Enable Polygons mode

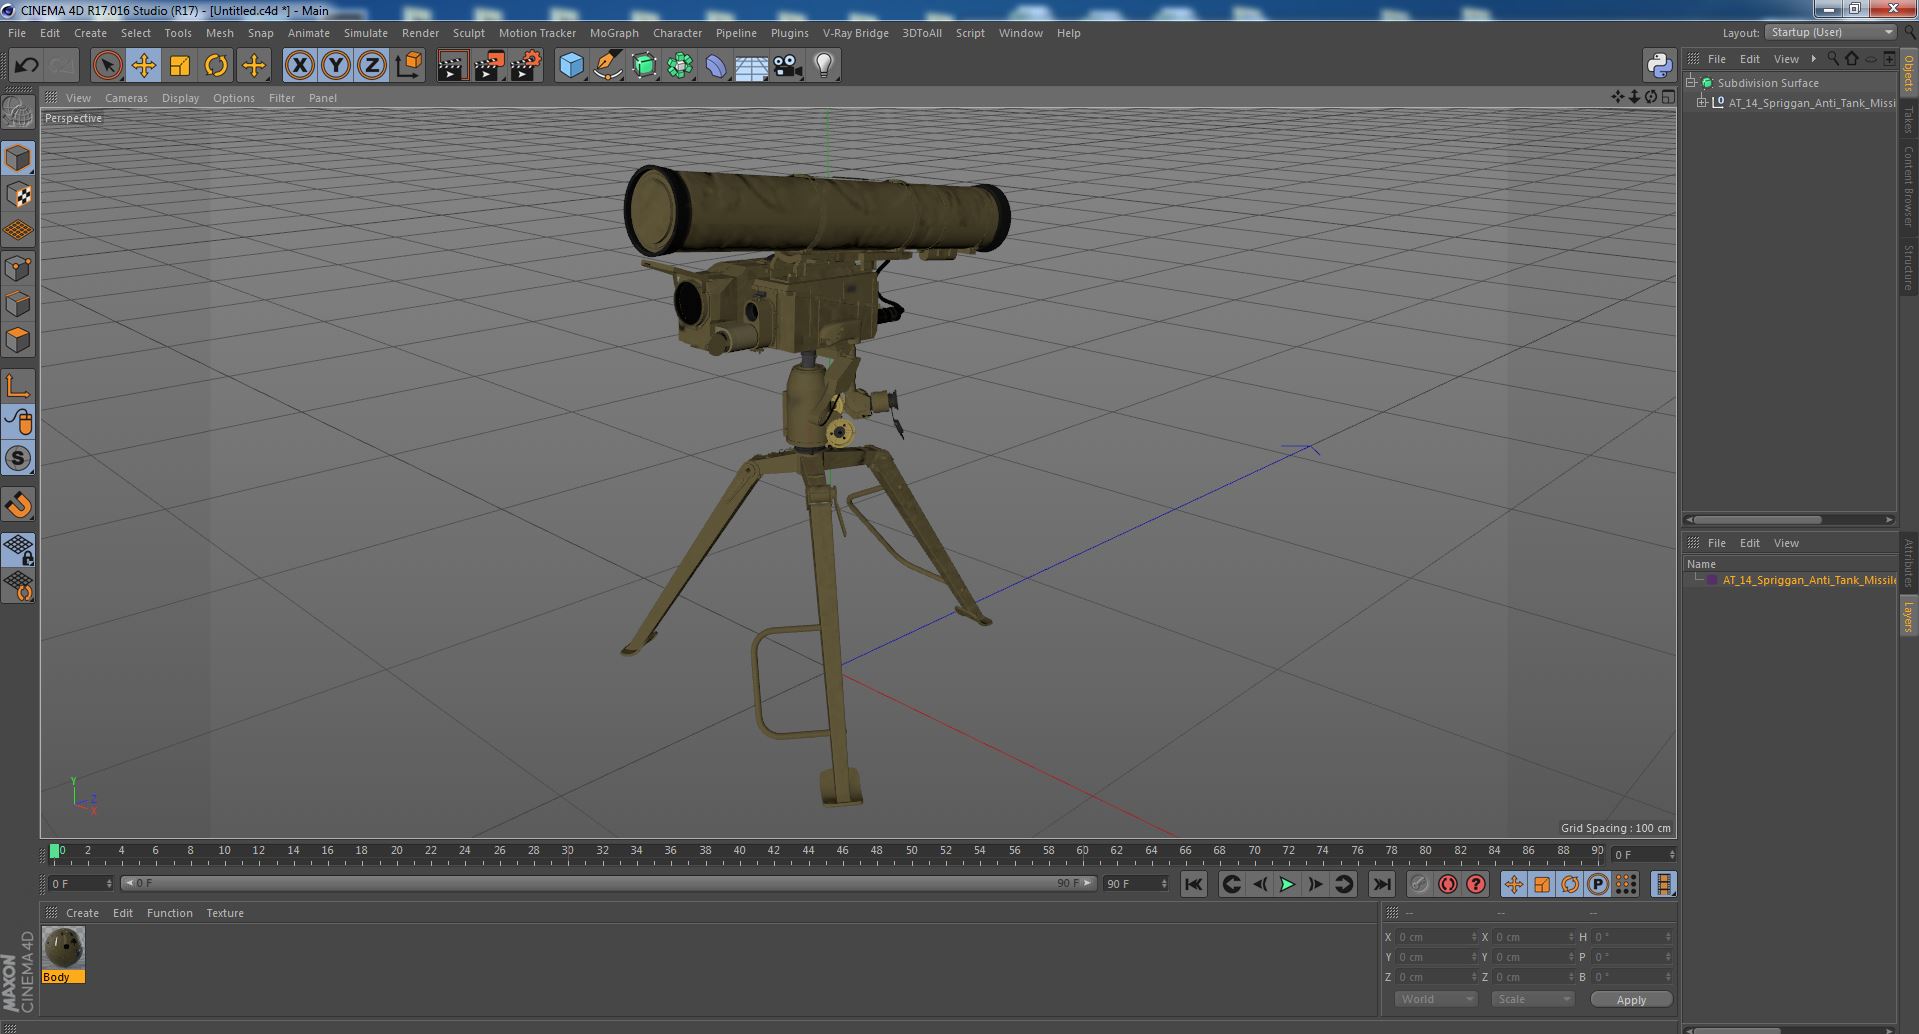click(18, 340)
